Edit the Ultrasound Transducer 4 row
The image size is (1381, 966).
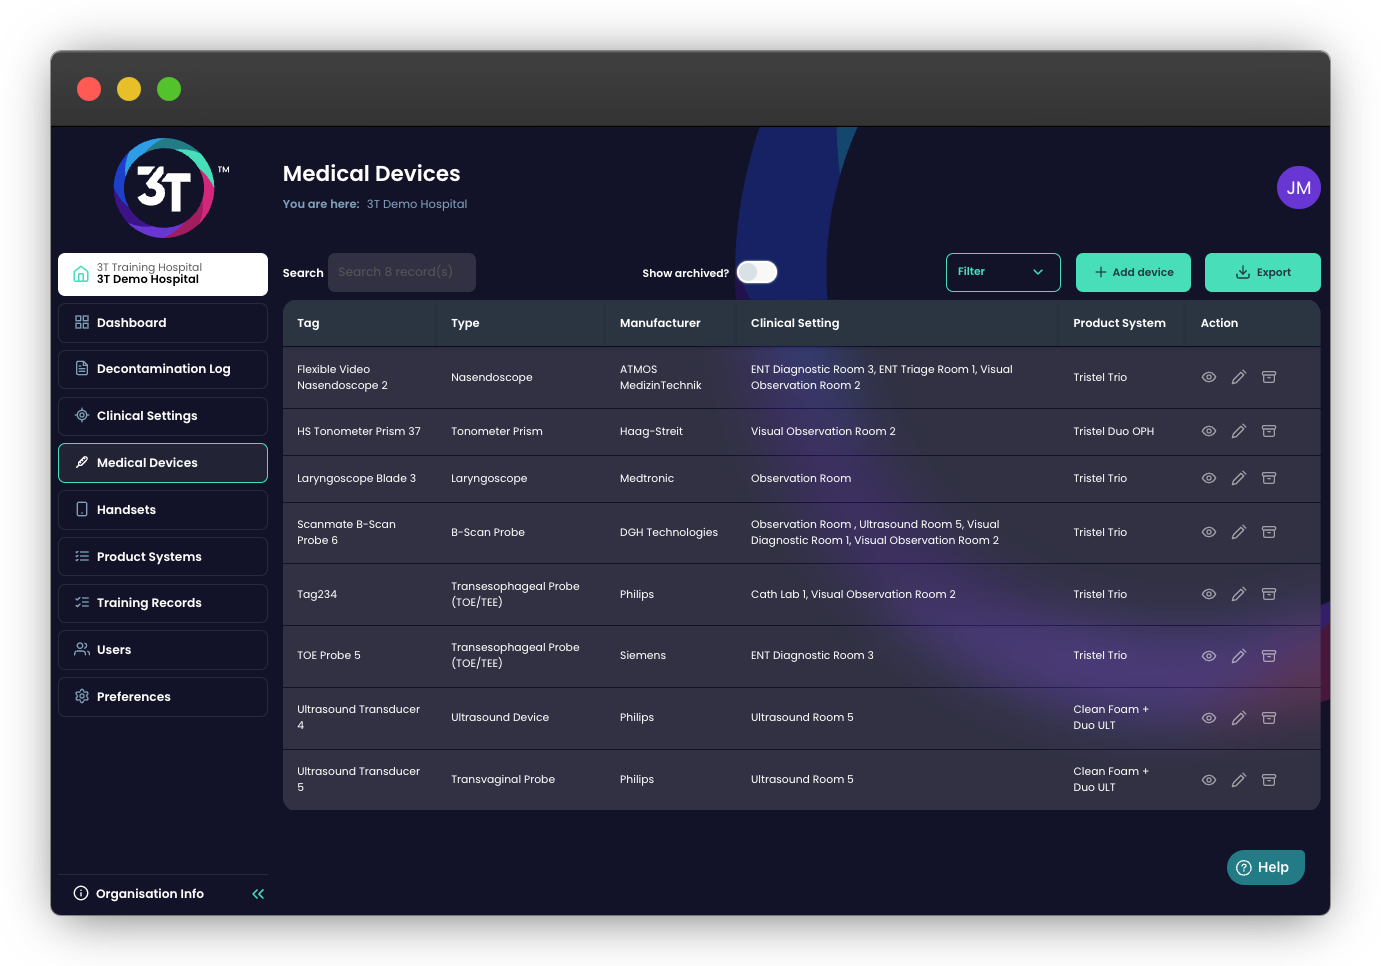click(x=1239, y=718)
